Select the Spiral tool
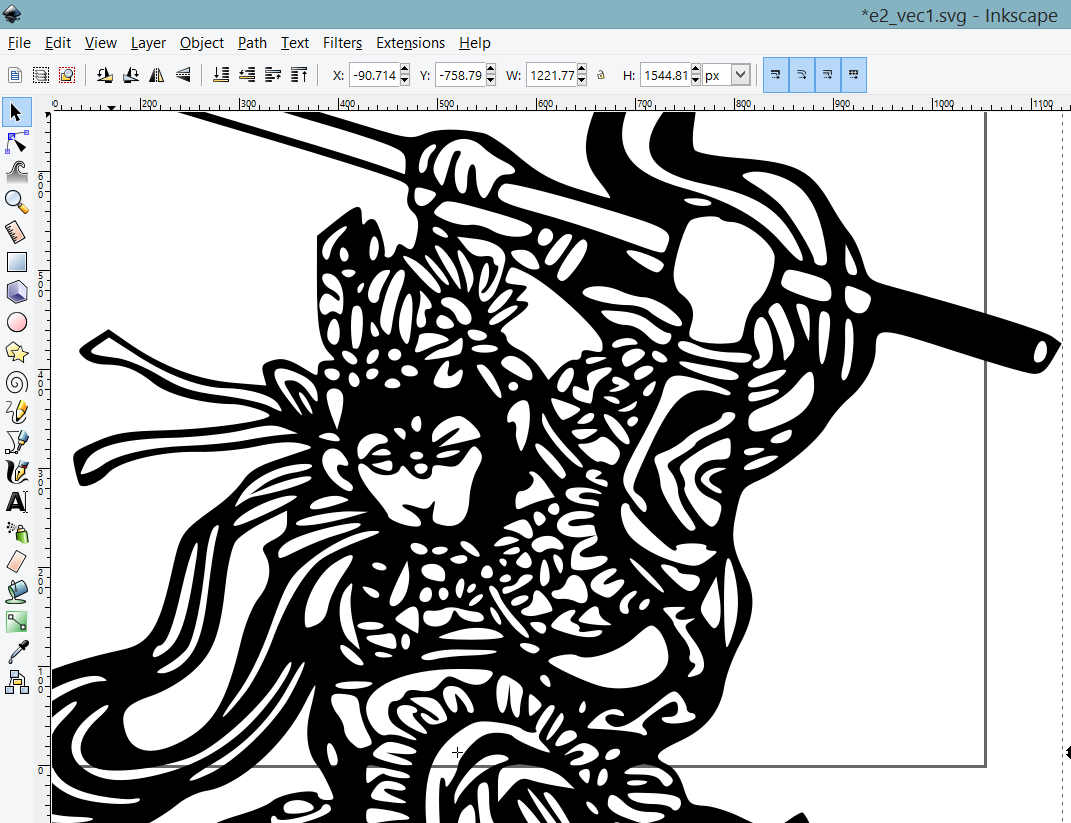Viewport: 1071px width, 823px height. click(x=16, y=382)
